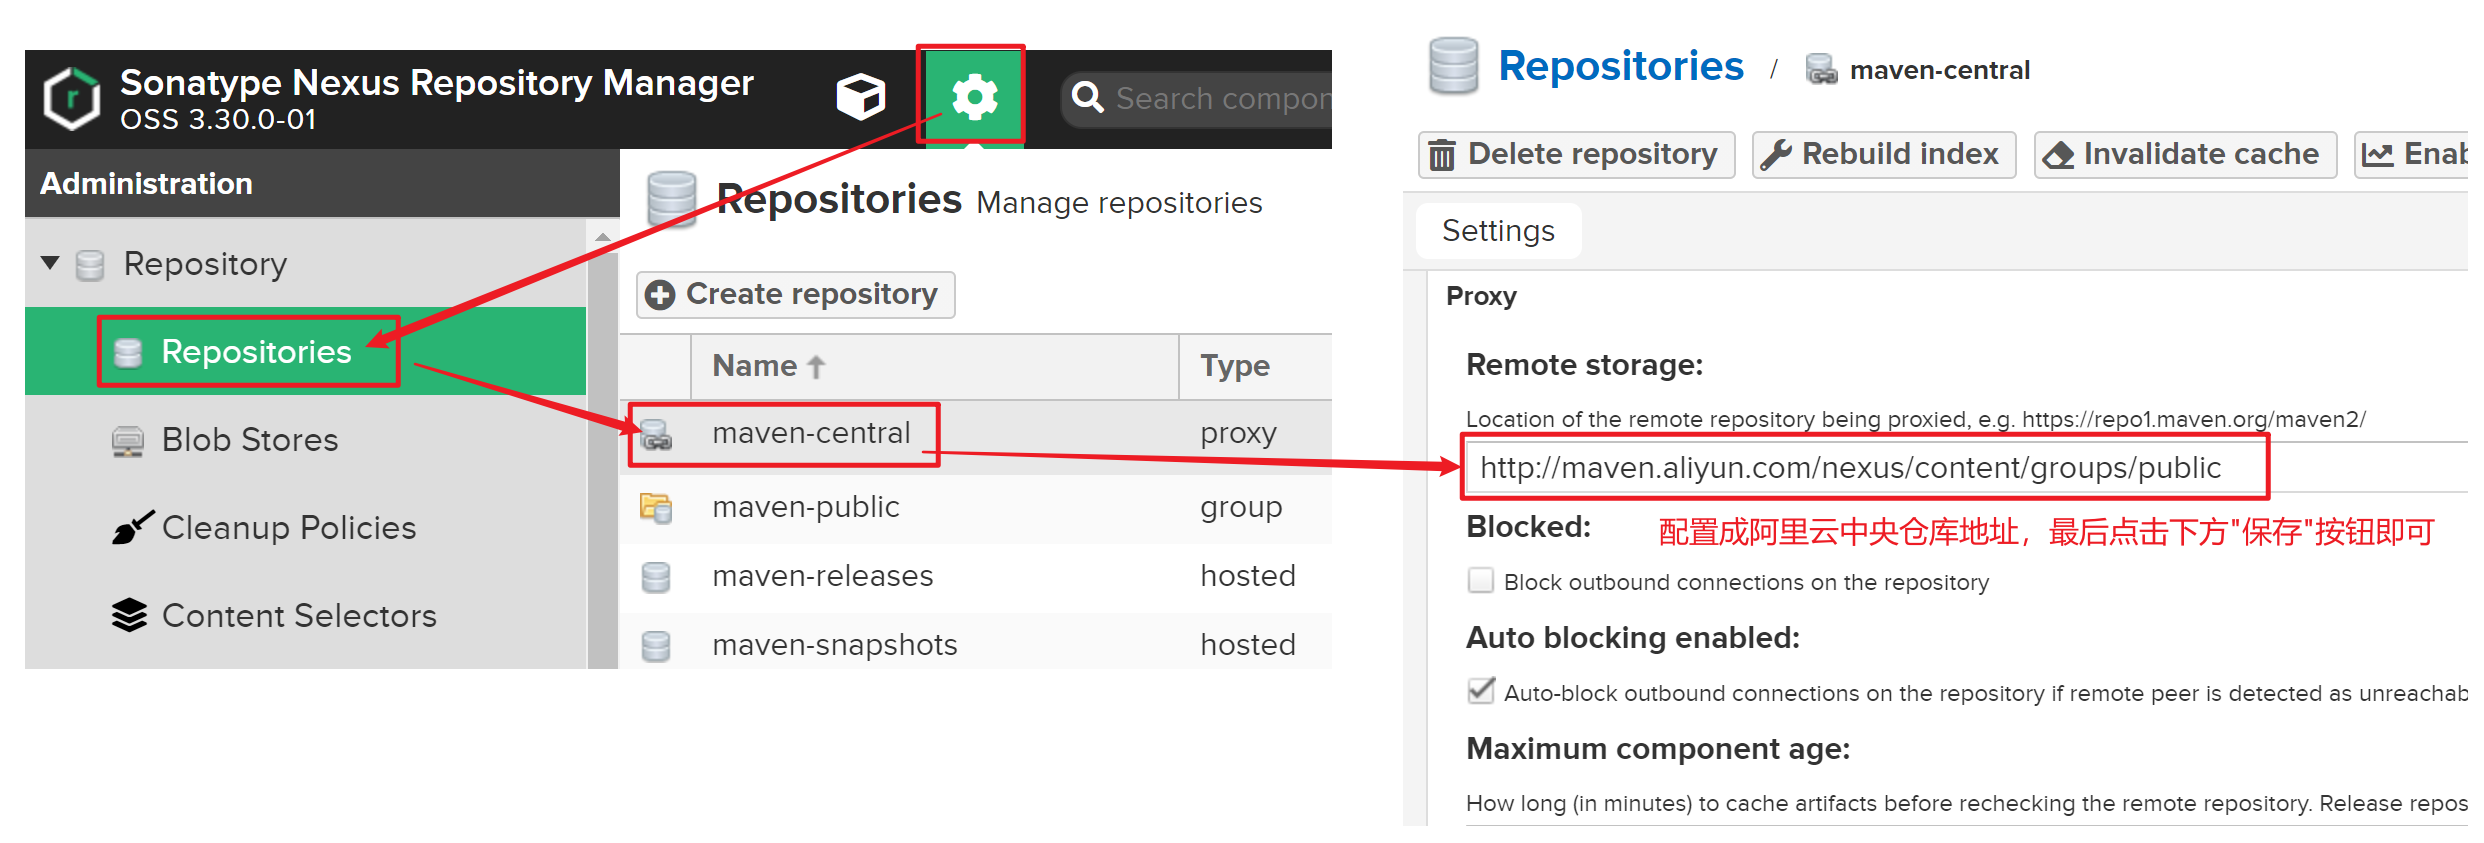Click the Type column header
2484x843 pixels.
1235,366
